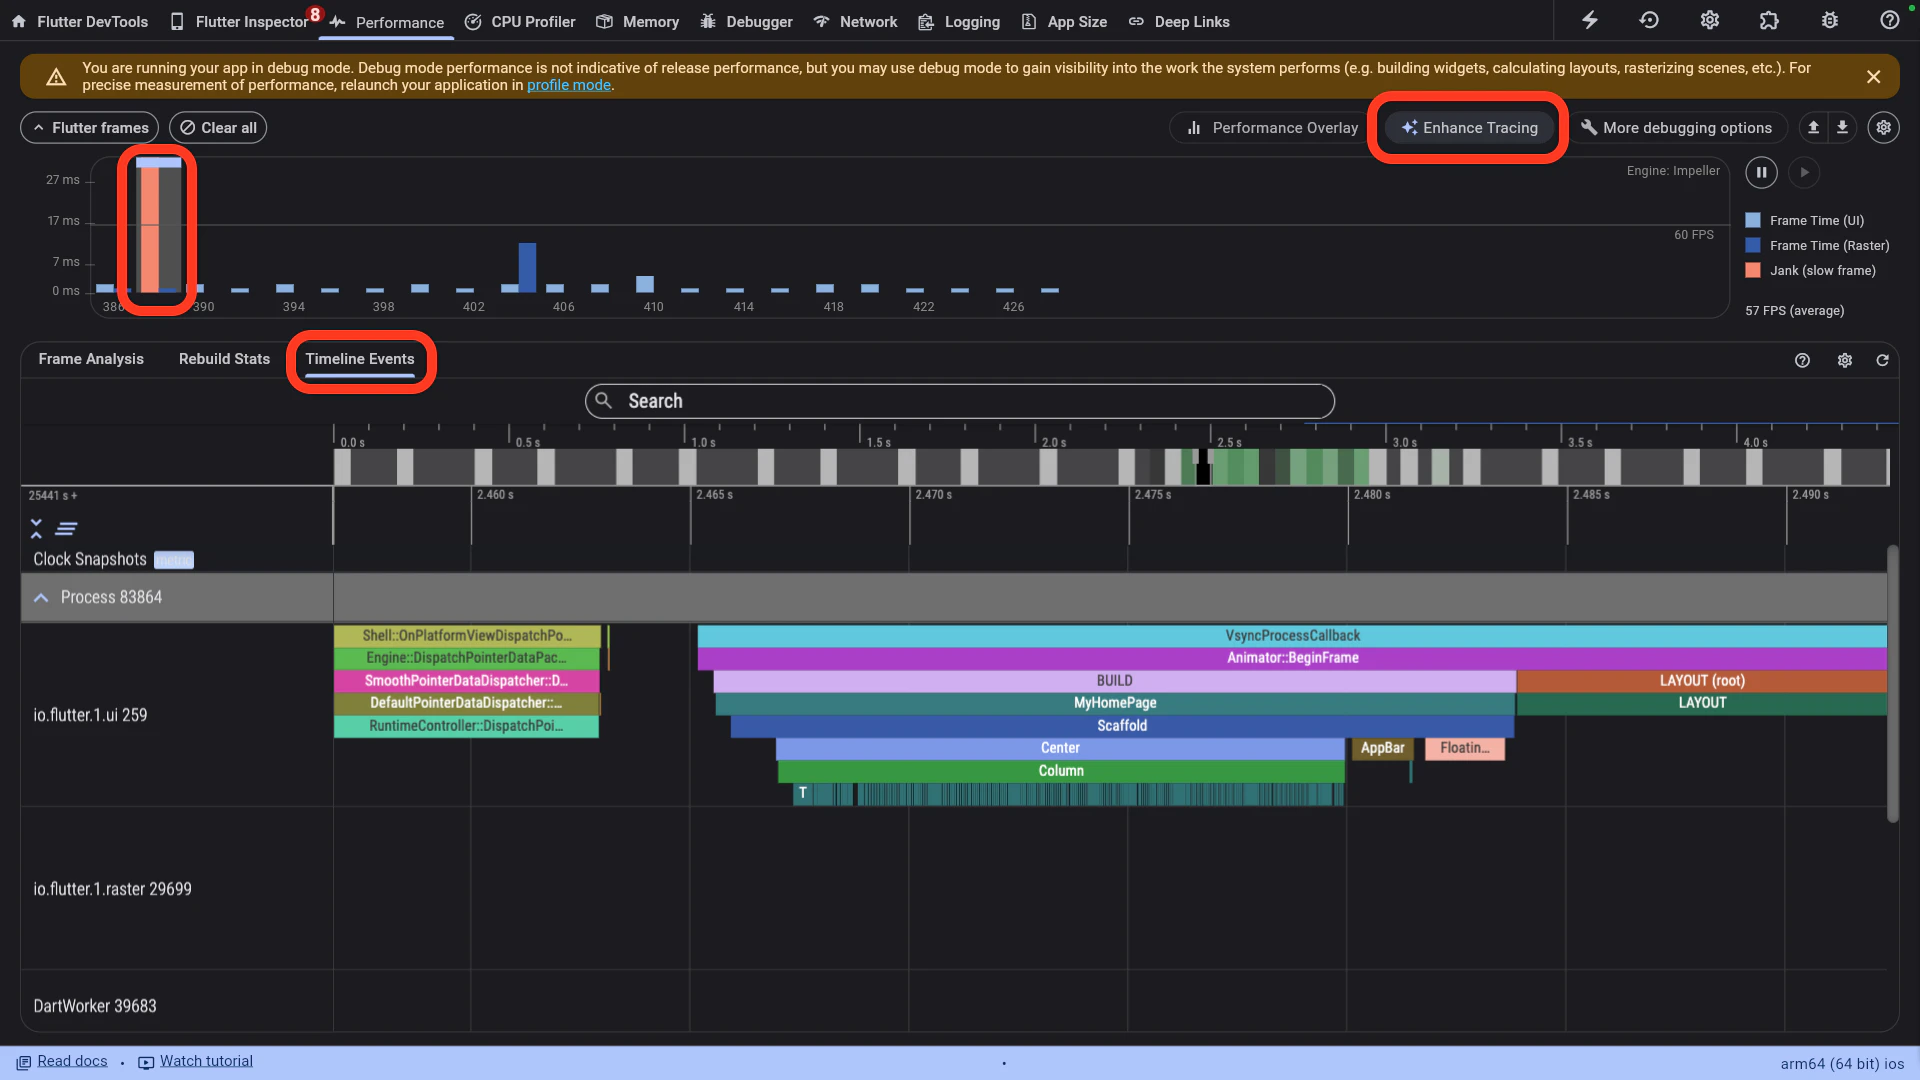Open timeline settings via gear icon
Viewport: 1920px width, 1080px height.
[x=1845, y=360]
